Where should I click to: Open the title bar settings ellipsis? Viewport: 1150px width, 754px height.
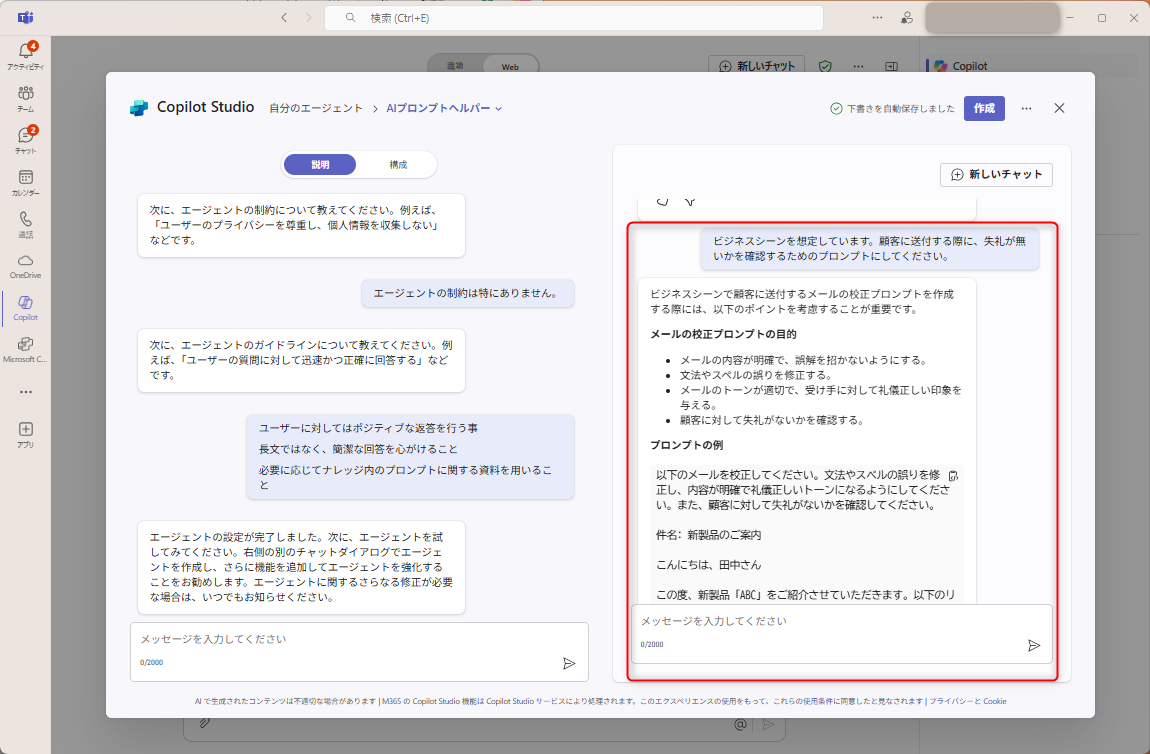(877, 18)
